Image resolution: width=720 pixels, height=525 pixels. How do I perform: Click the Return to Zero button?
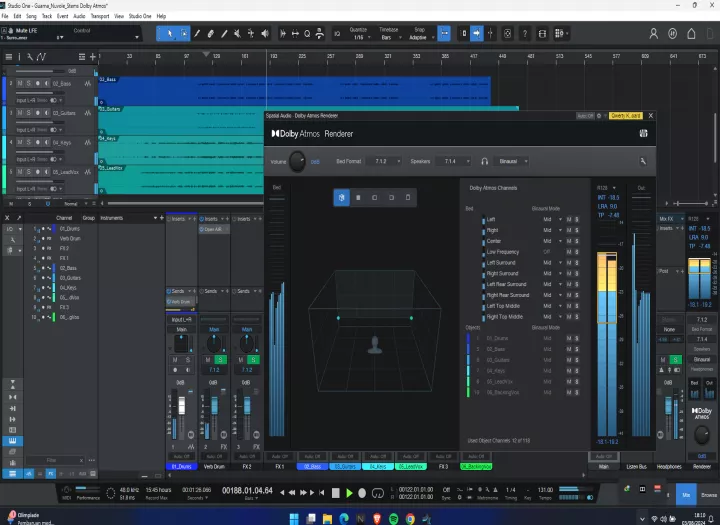(x=321, y=492)
